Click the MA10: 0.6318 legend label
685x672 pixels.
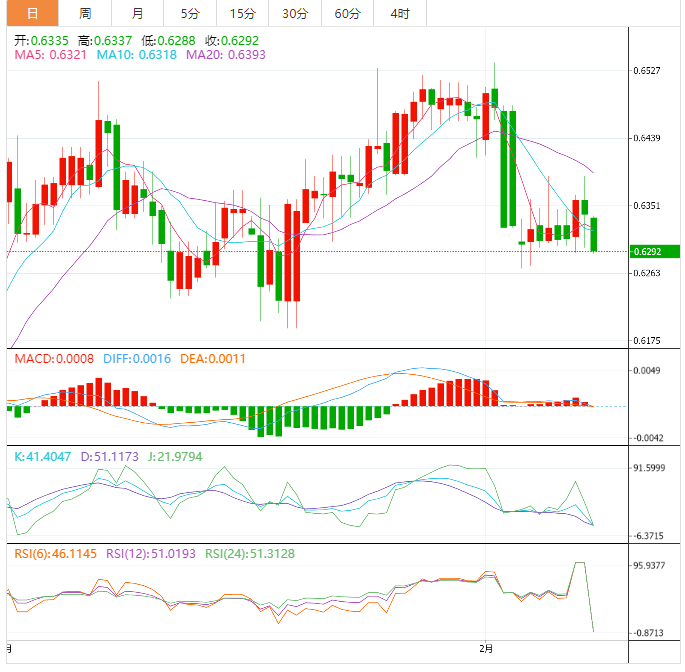(137, 55)
